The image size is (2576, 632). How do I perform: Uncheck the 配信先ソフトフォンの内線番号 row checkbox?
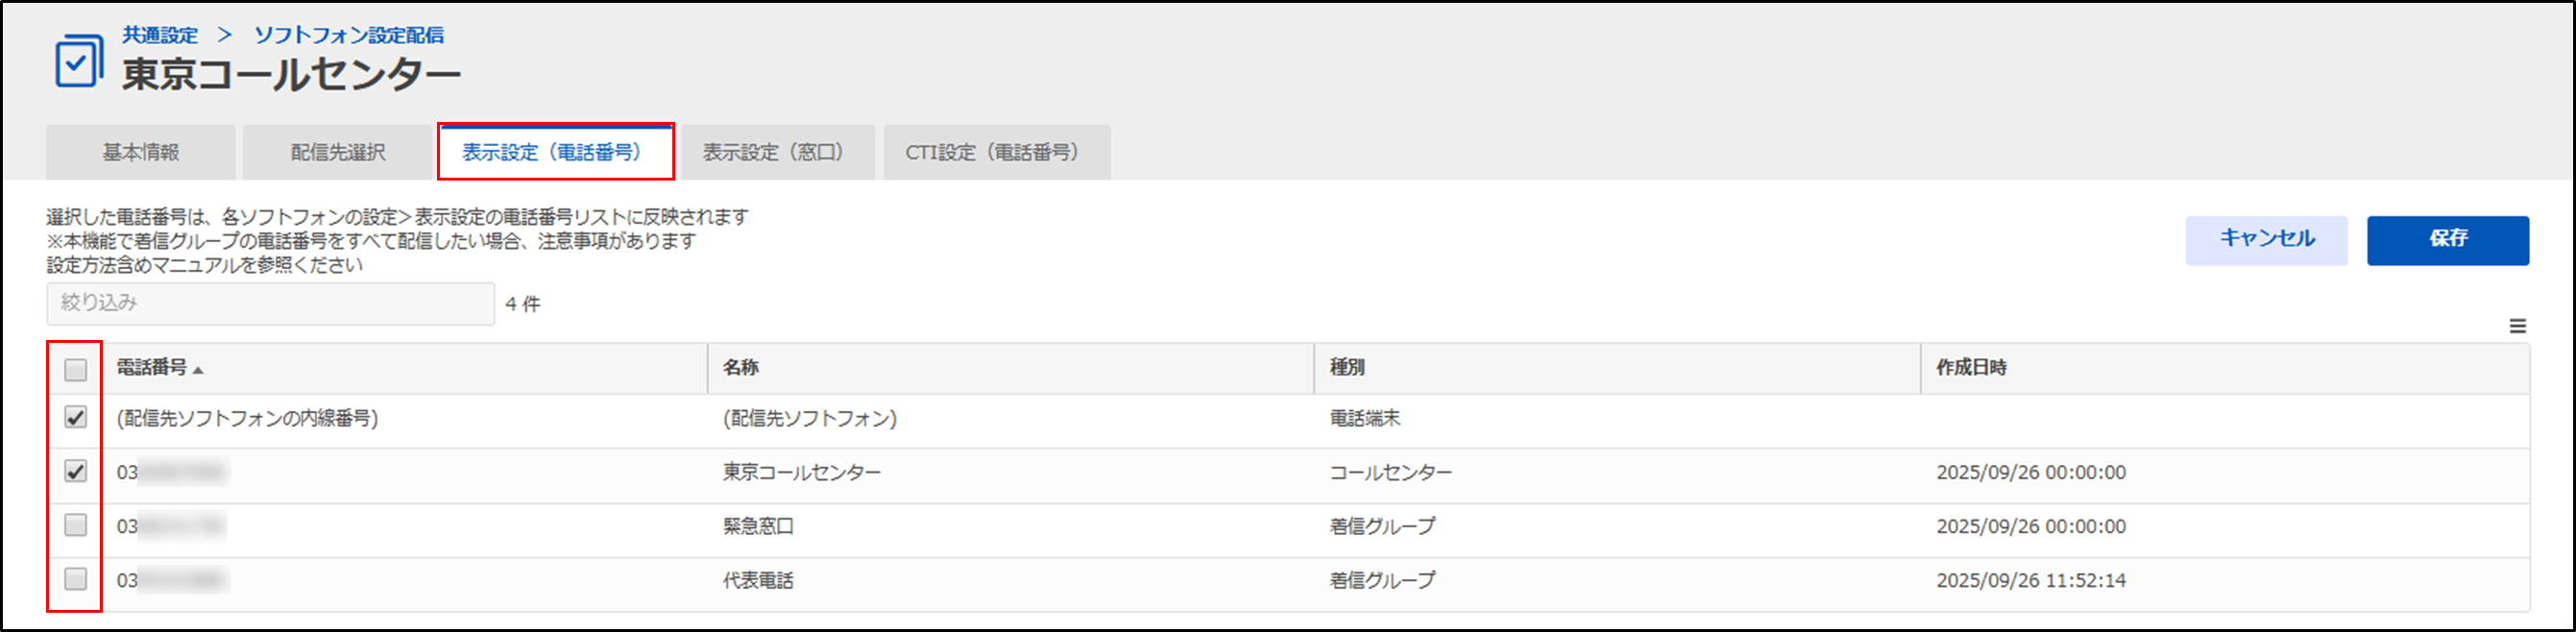[x=76, y=417]
